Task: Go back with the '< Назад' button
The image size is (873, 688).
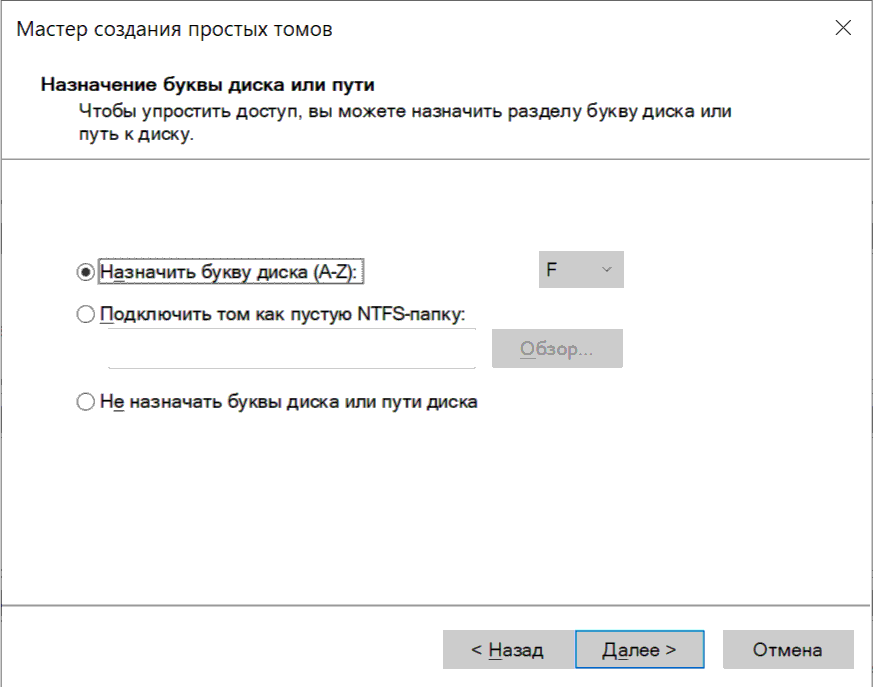Action: (x=508, y=650)
